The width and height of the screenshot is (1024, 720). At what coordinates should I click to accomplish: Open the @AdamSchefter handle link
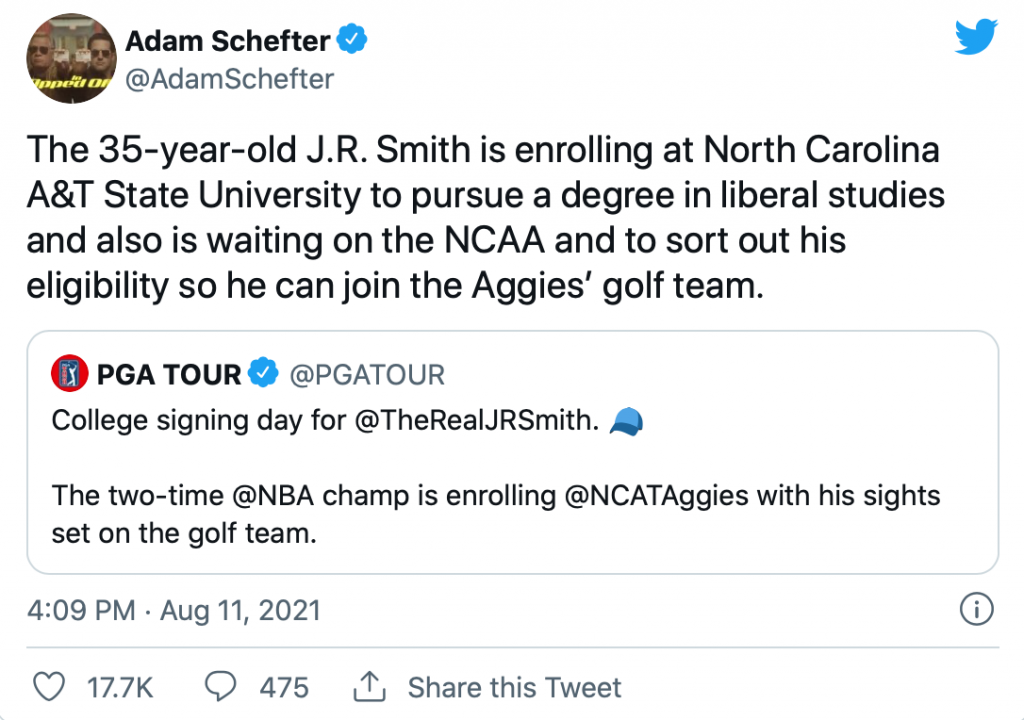[229, 78]
